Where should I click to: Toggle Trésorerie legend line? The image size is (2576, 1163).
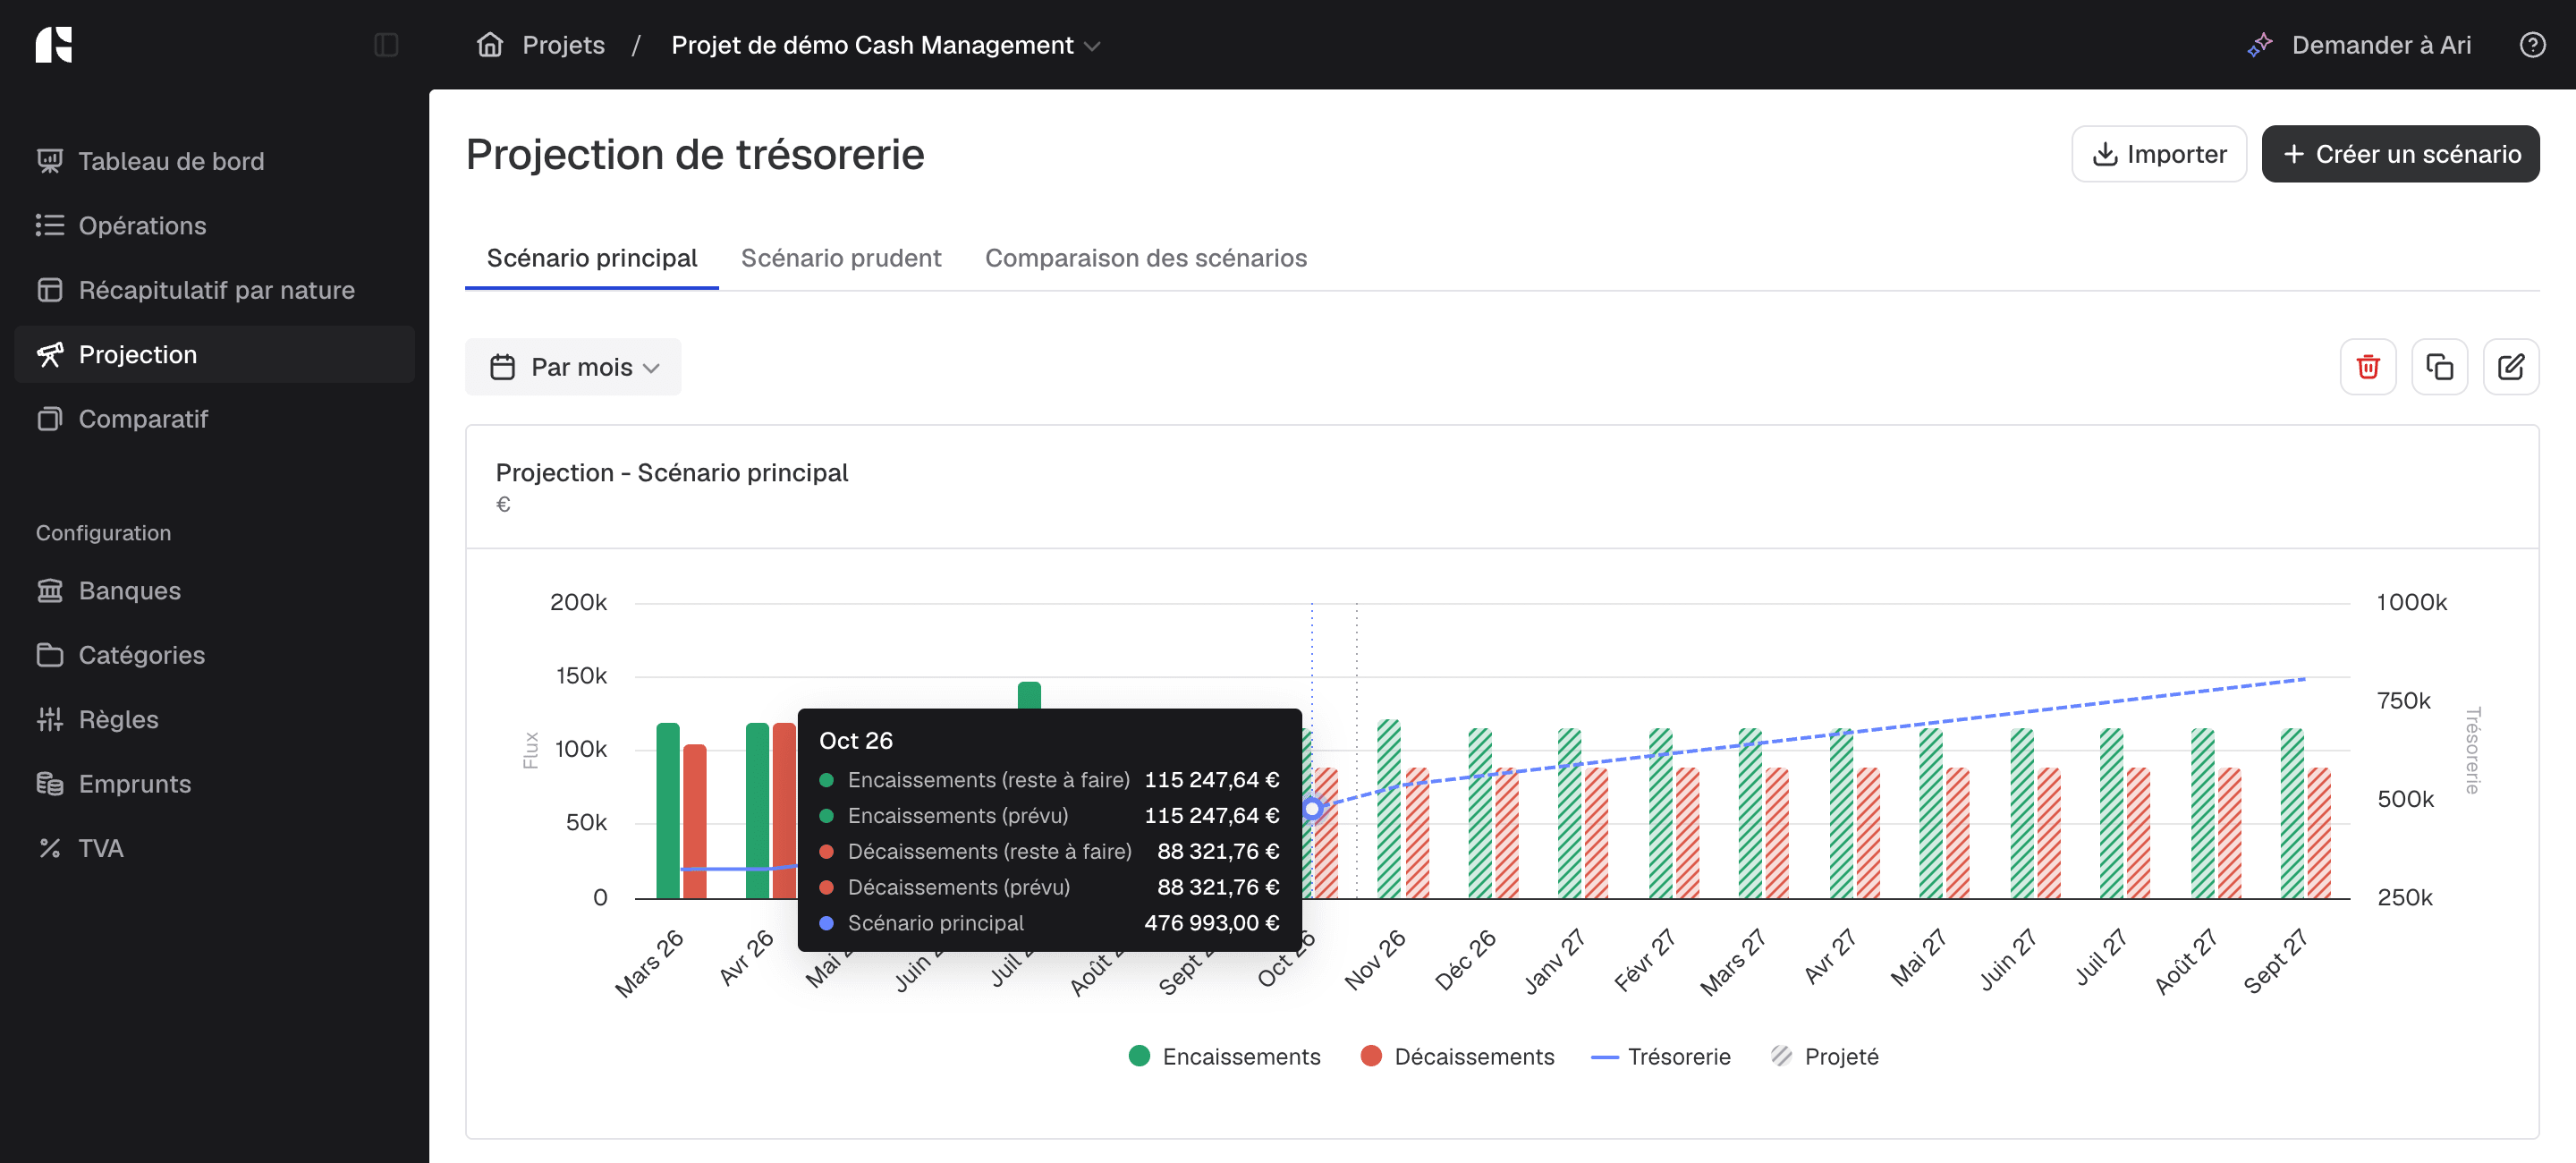1660,1057
